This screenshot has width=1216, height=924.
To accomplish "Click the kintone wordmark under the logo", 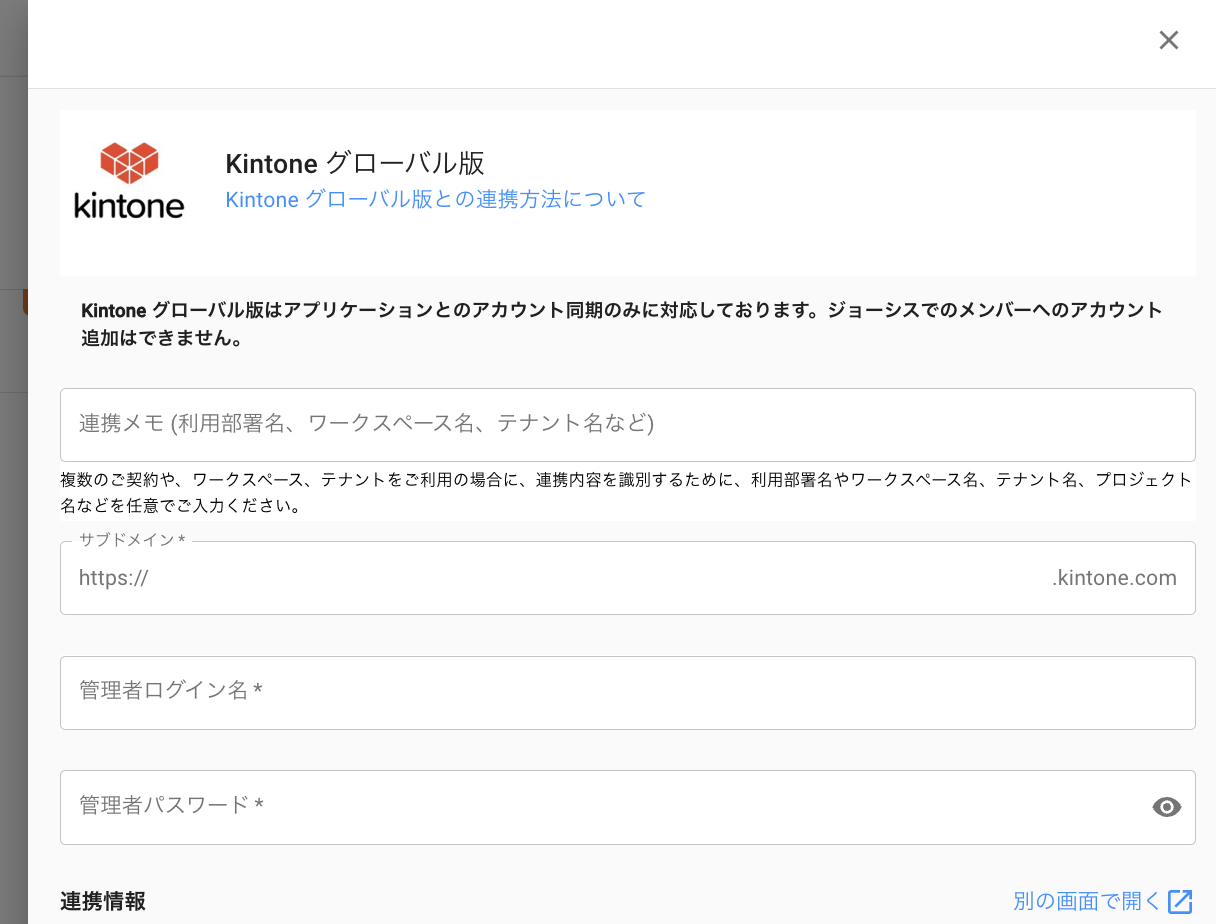I will pyautogui.click(x=129, y=206).
